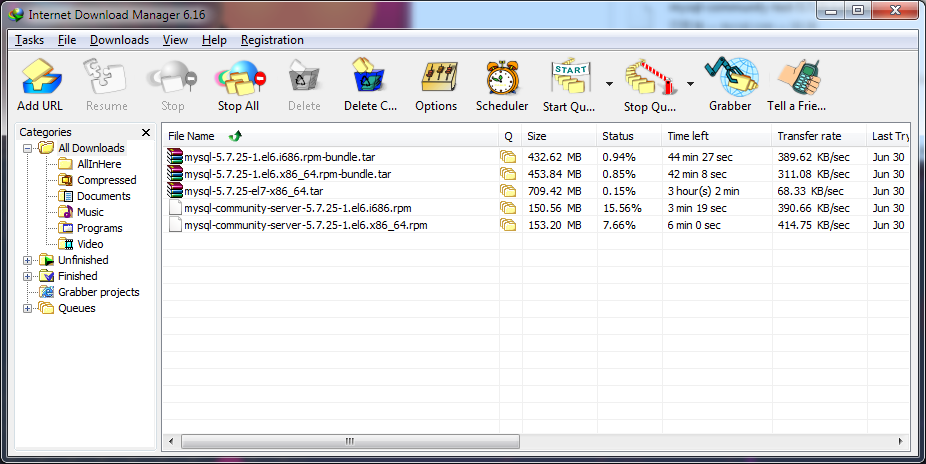Screen dimensions: 926x464
Task: Sort by the Status column header
Action: [x=629, y=136]
